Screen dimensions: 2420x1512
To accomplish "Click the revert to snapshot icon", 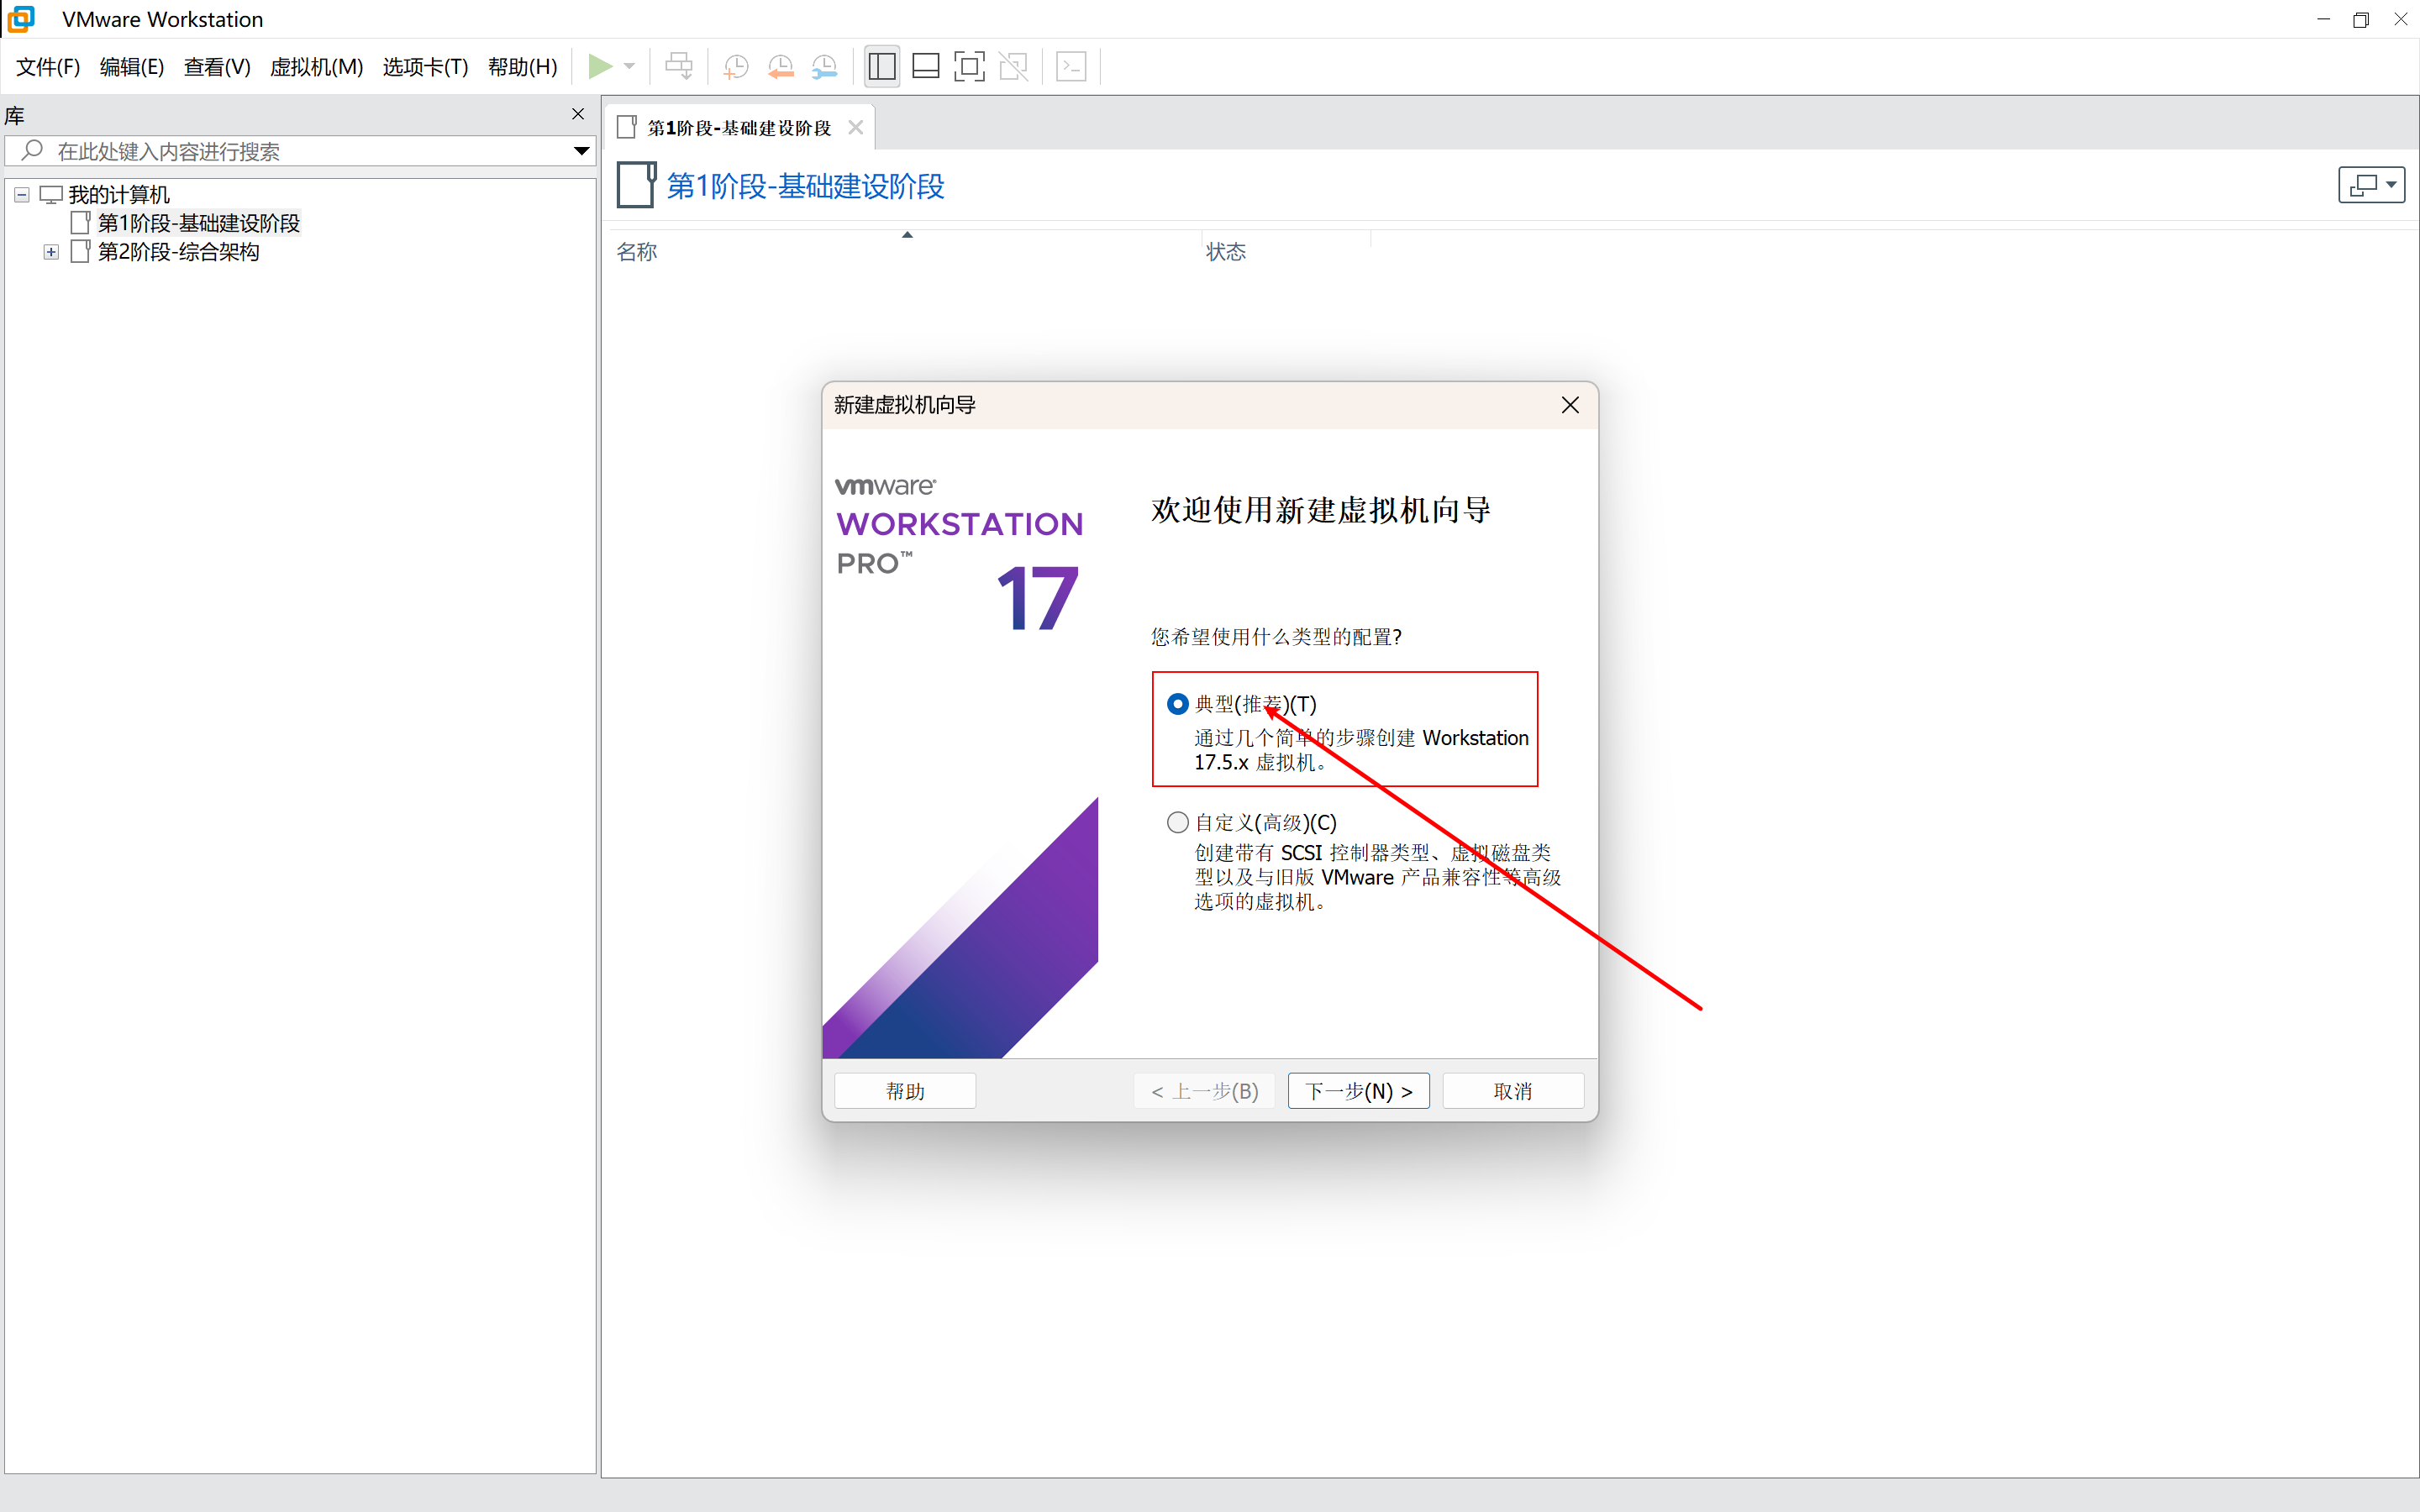I will tap(780, 67).
